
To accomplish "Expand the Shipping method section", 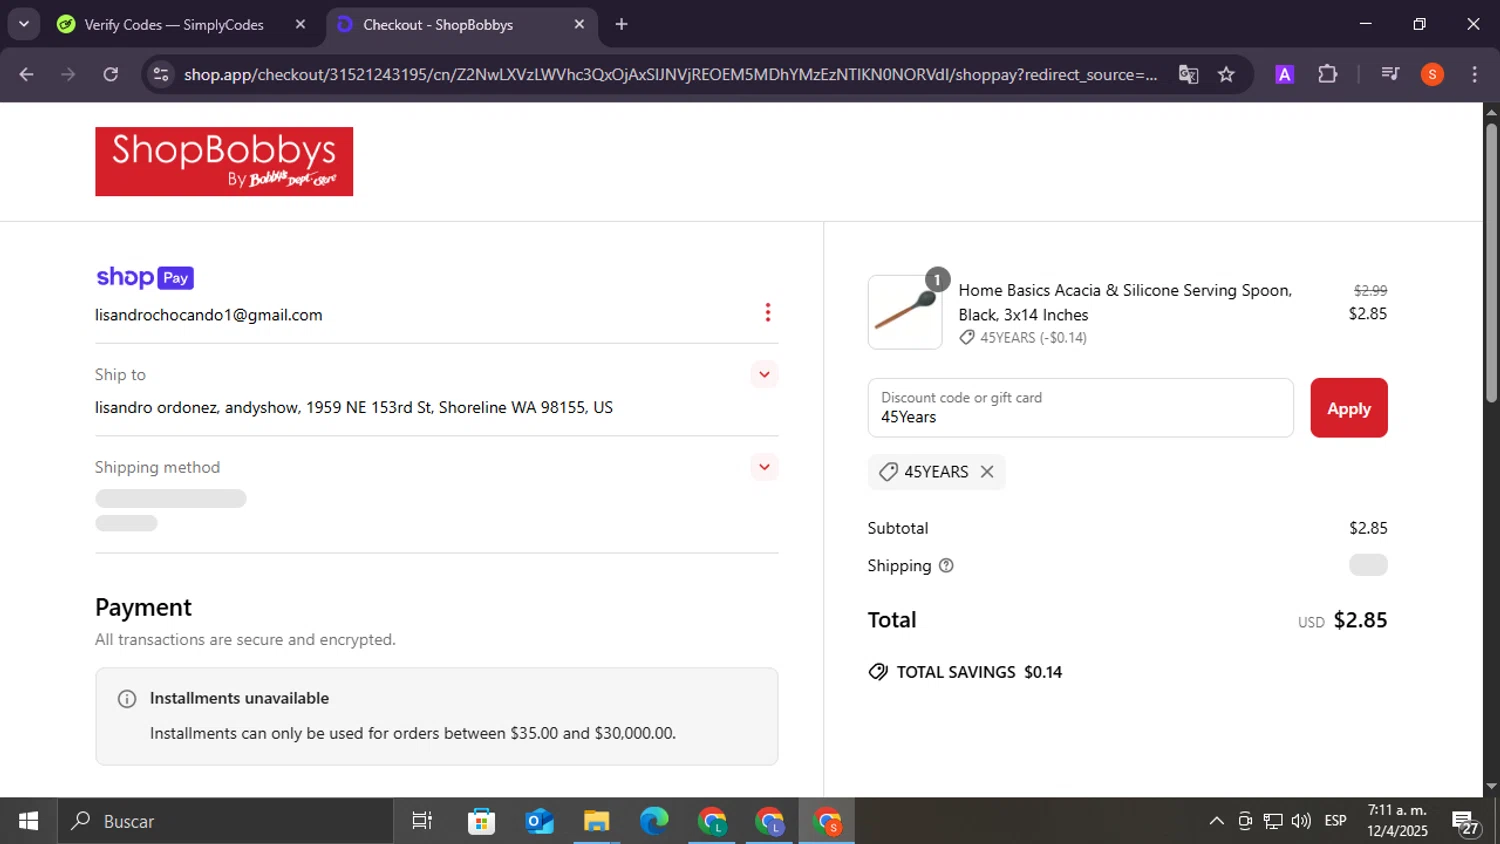I will pos(764,467).
